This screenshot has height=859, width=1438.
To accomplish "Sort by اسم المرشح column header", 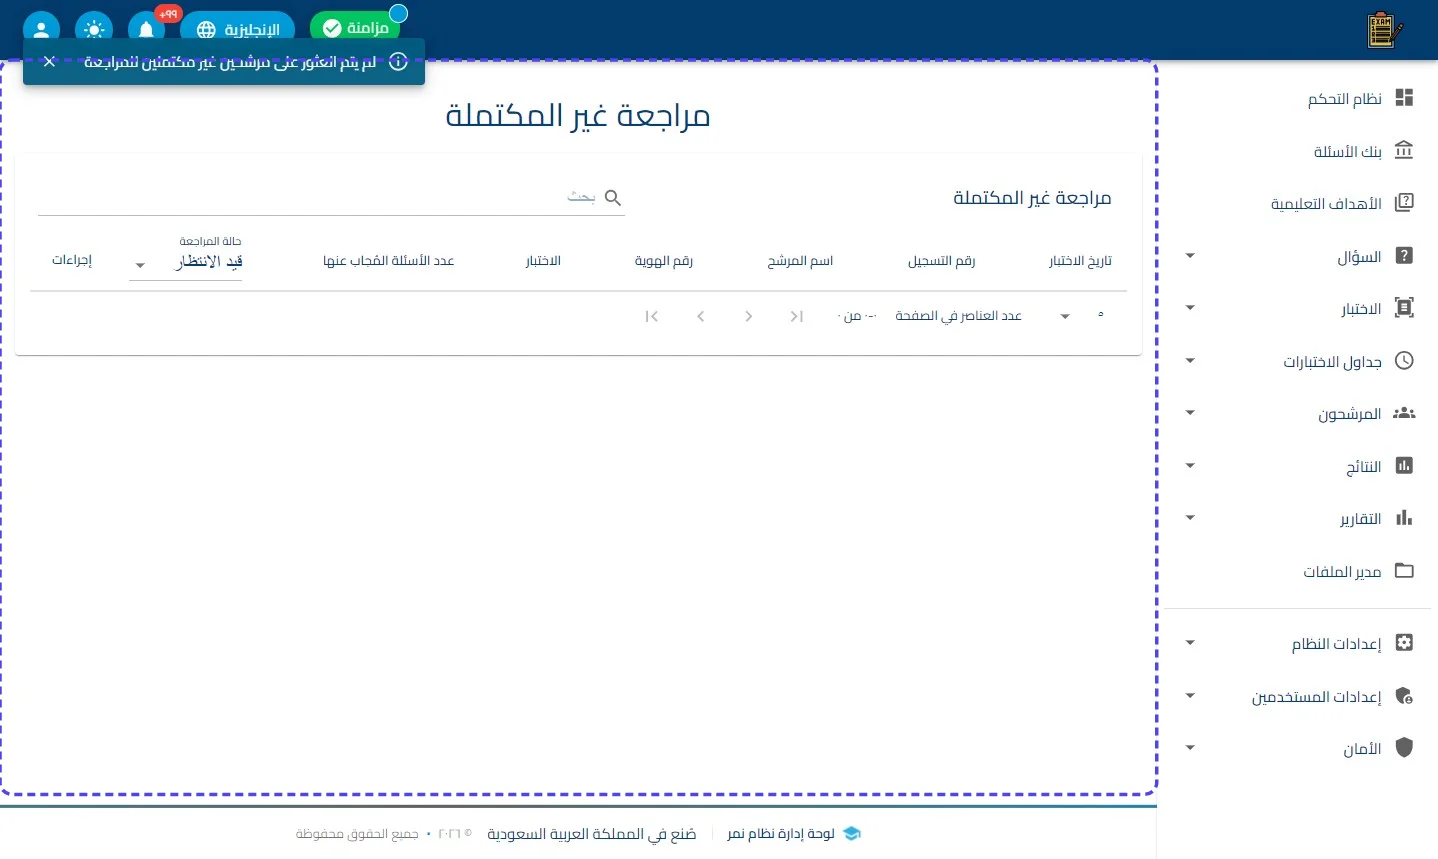I will point(800,261).
